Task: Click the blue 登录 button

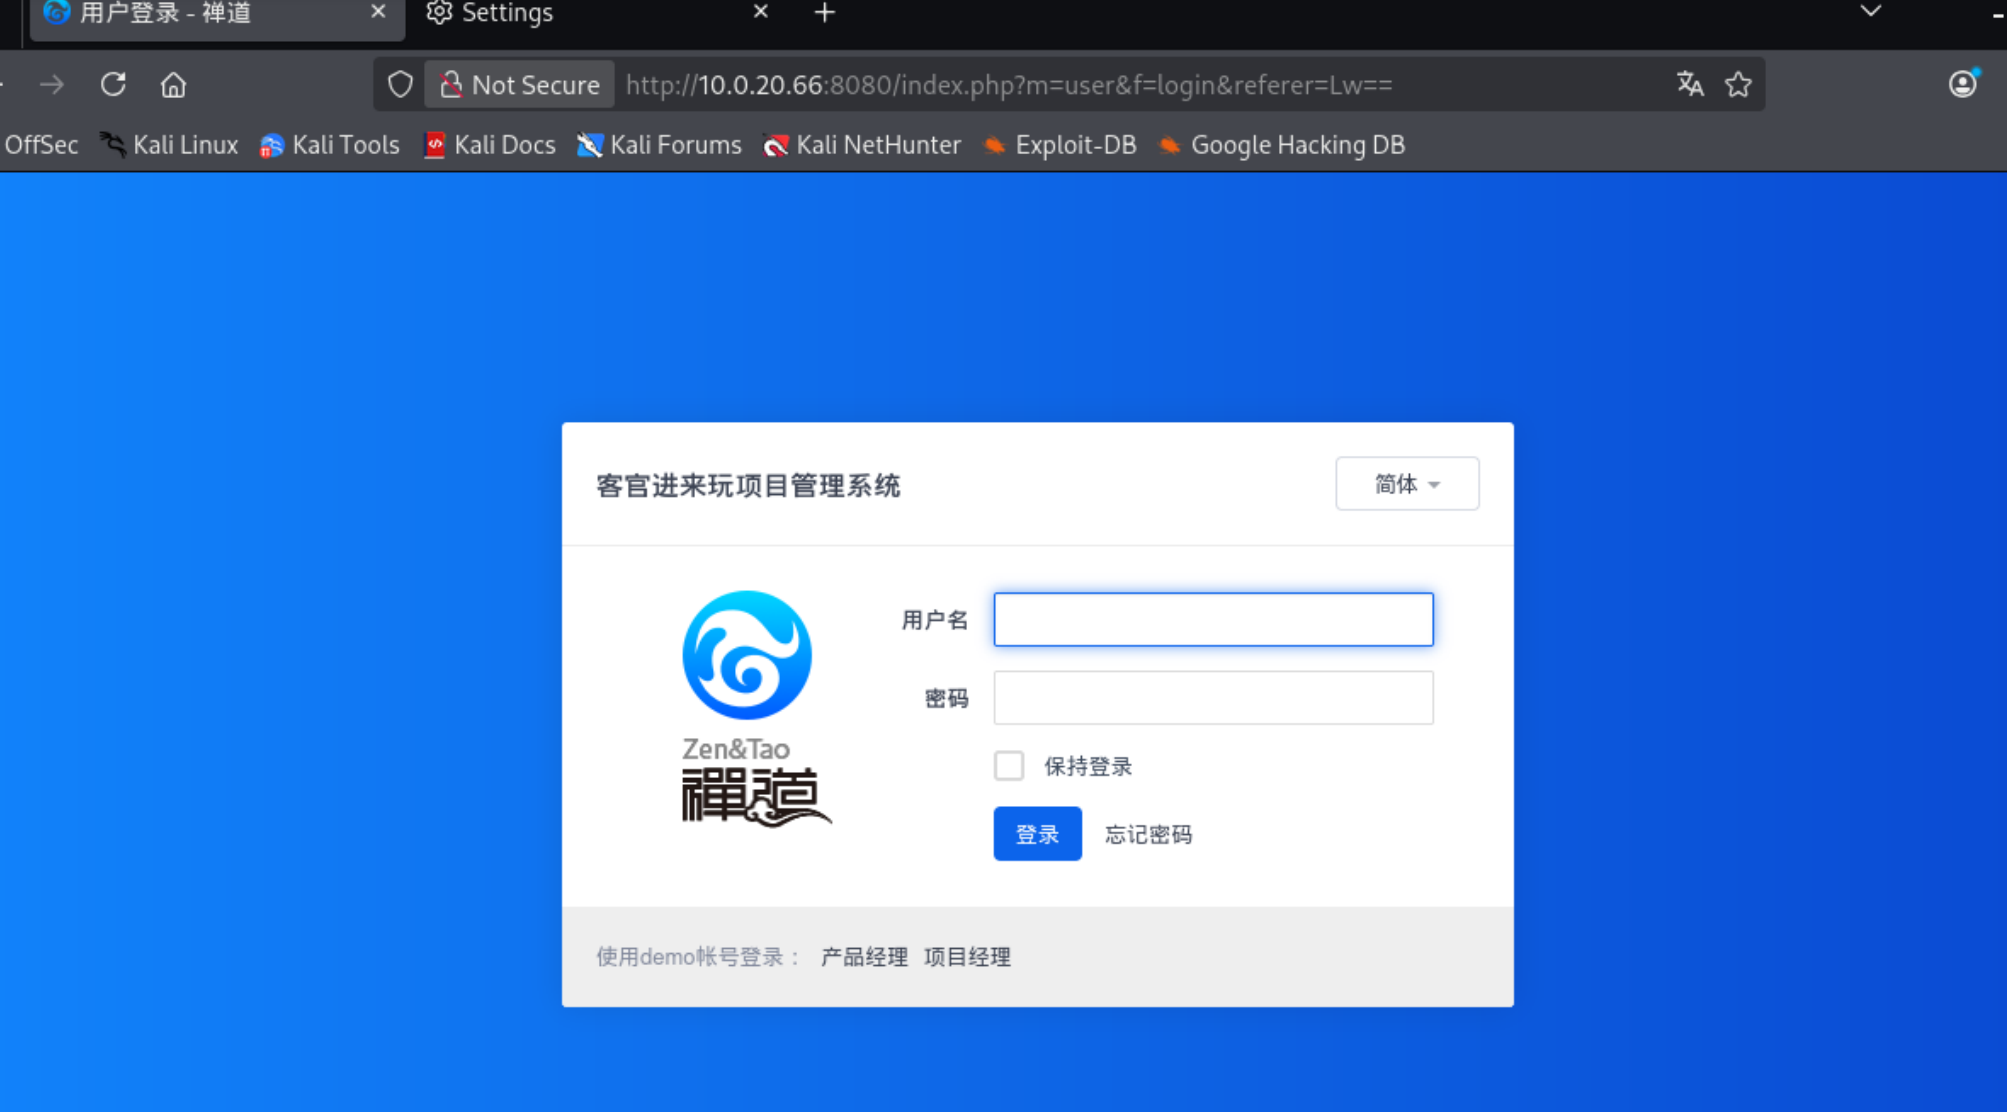Action: (x=1037, y=834)
